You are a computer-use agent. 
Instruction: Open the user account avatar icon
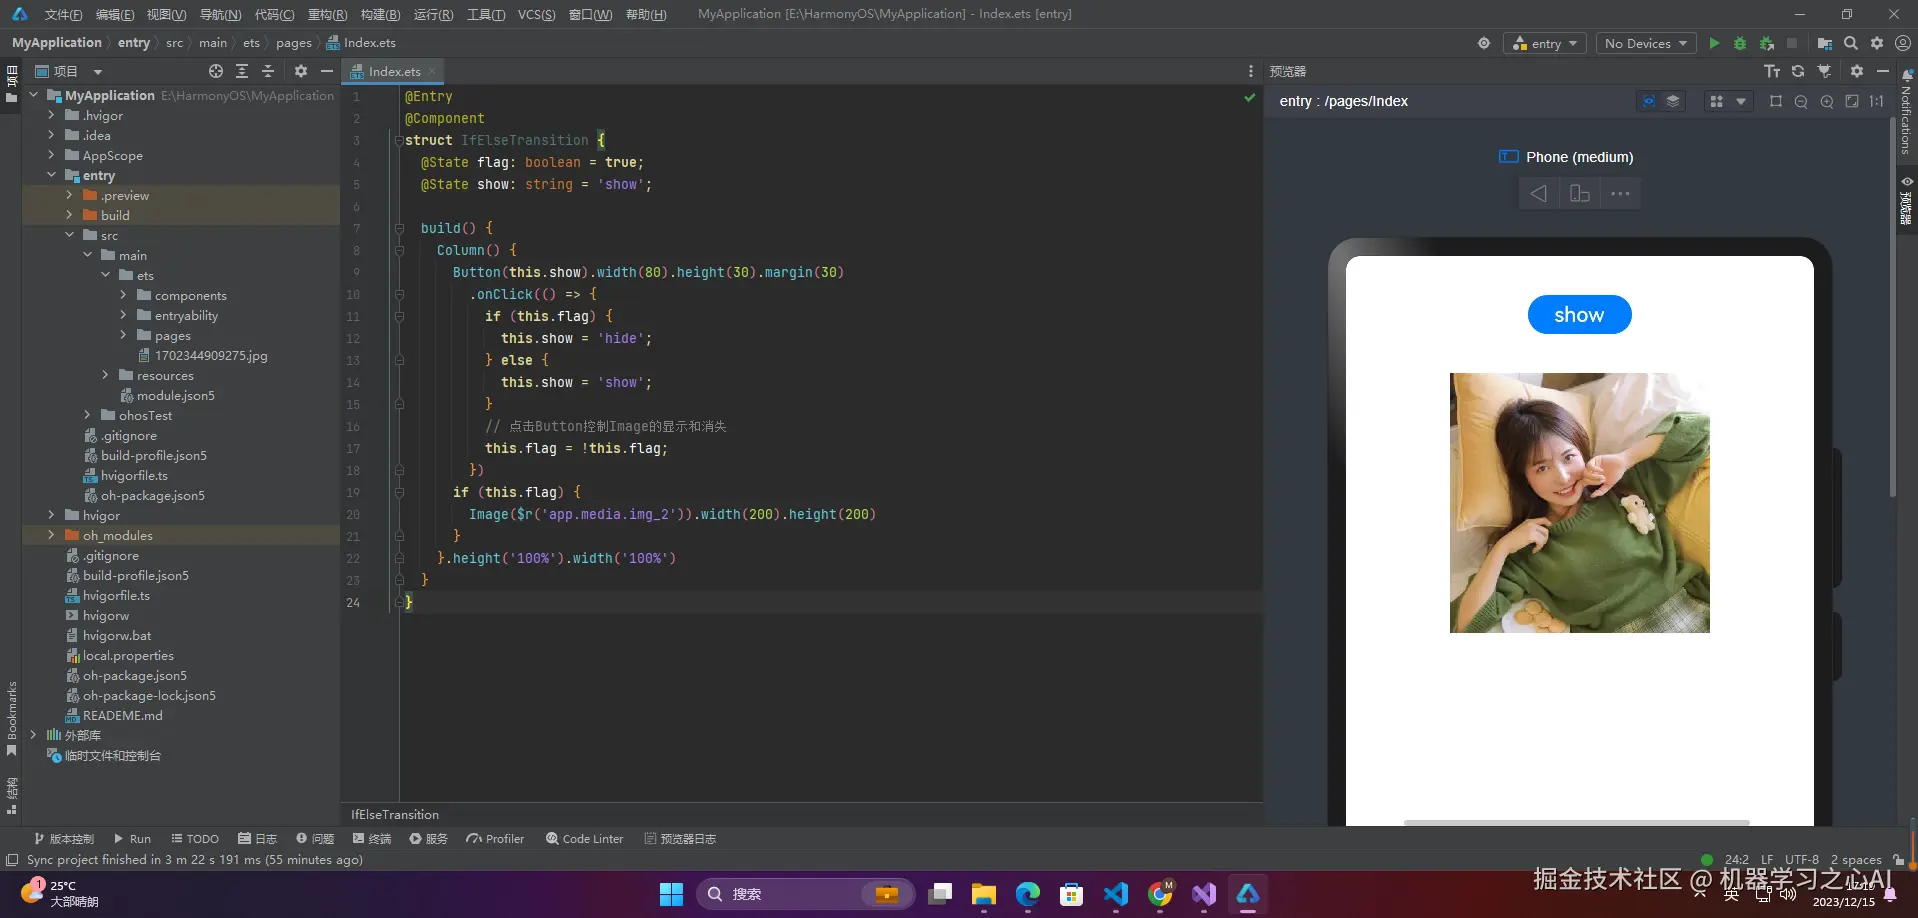click(1903, 43)
